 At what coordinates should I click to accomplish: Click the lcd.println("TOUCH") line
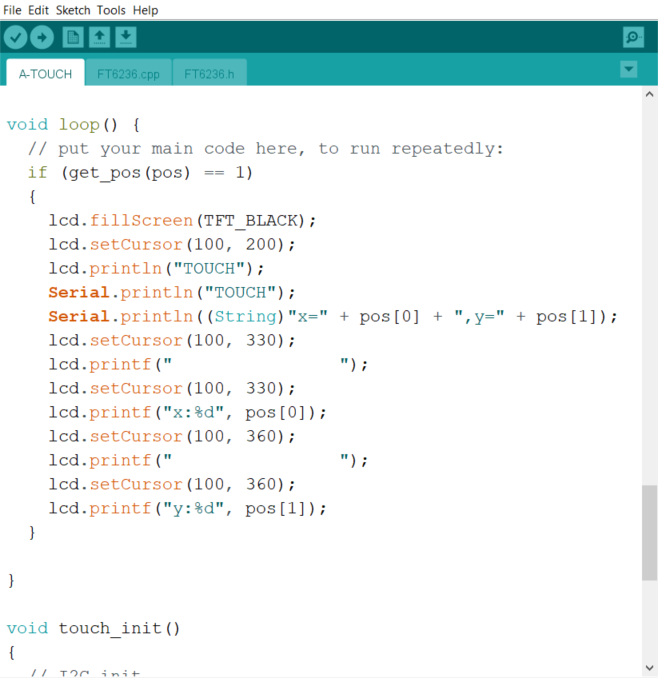click(x=156, y=269)
